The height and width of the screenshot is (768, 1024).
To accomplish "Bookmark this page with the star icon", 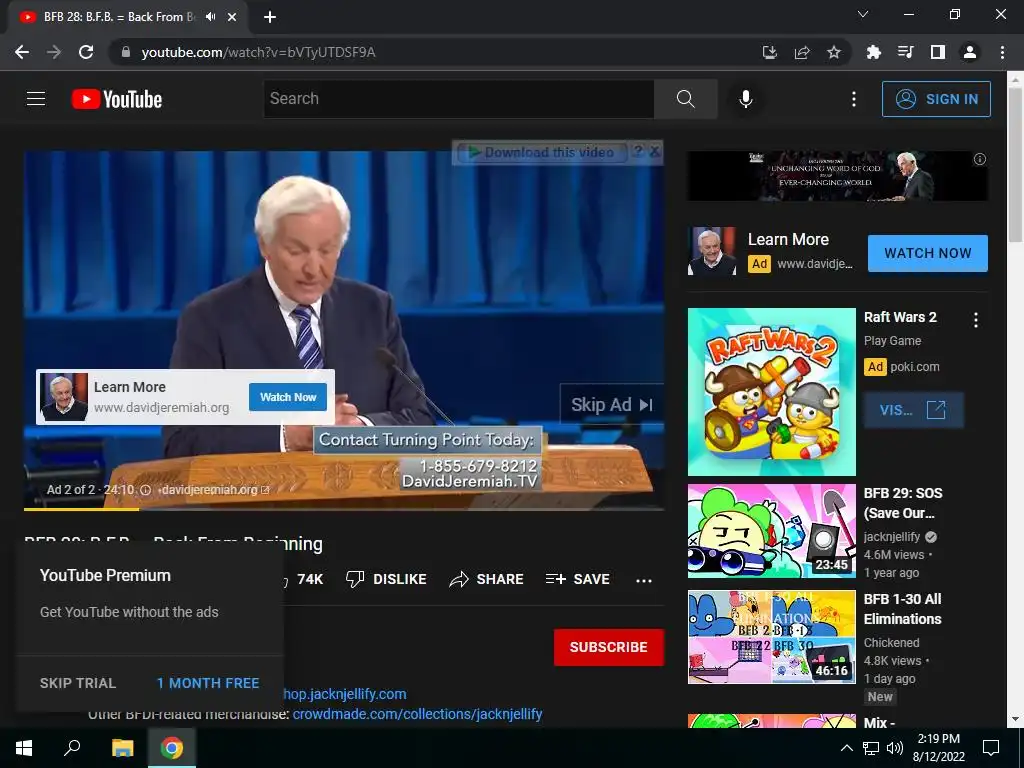I will pyautogui.click(x=834, y=52).
